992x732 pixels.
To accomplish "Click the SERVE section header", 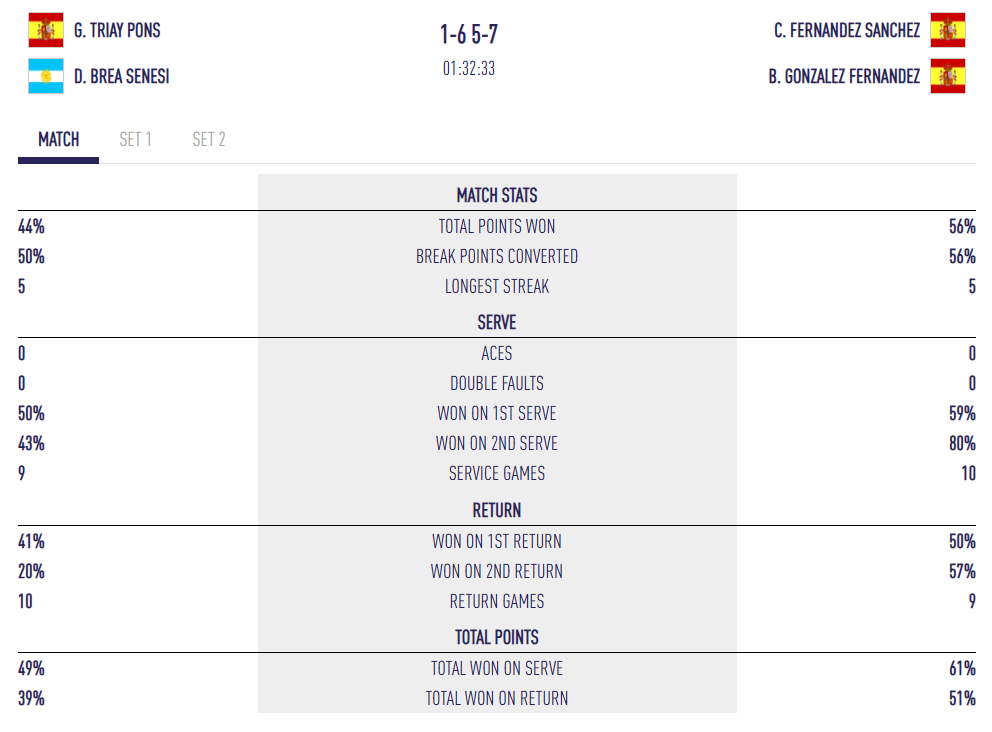I will [497, 323].
